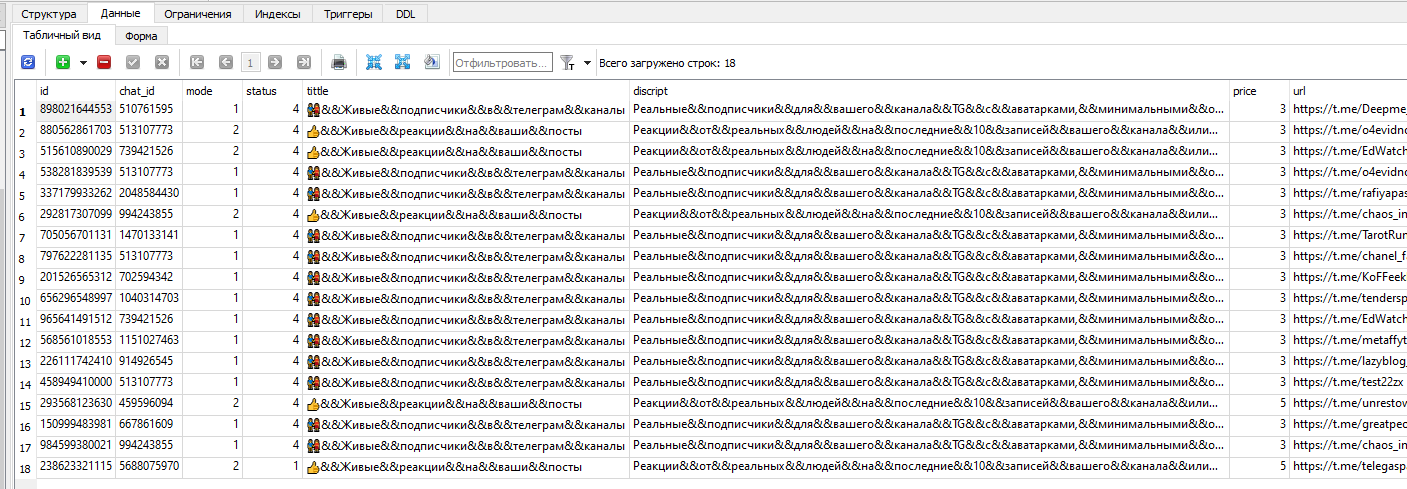Apply the filter with the funnel icon
The height and width of the screenshot is (489, 1407).
point(567,62)
